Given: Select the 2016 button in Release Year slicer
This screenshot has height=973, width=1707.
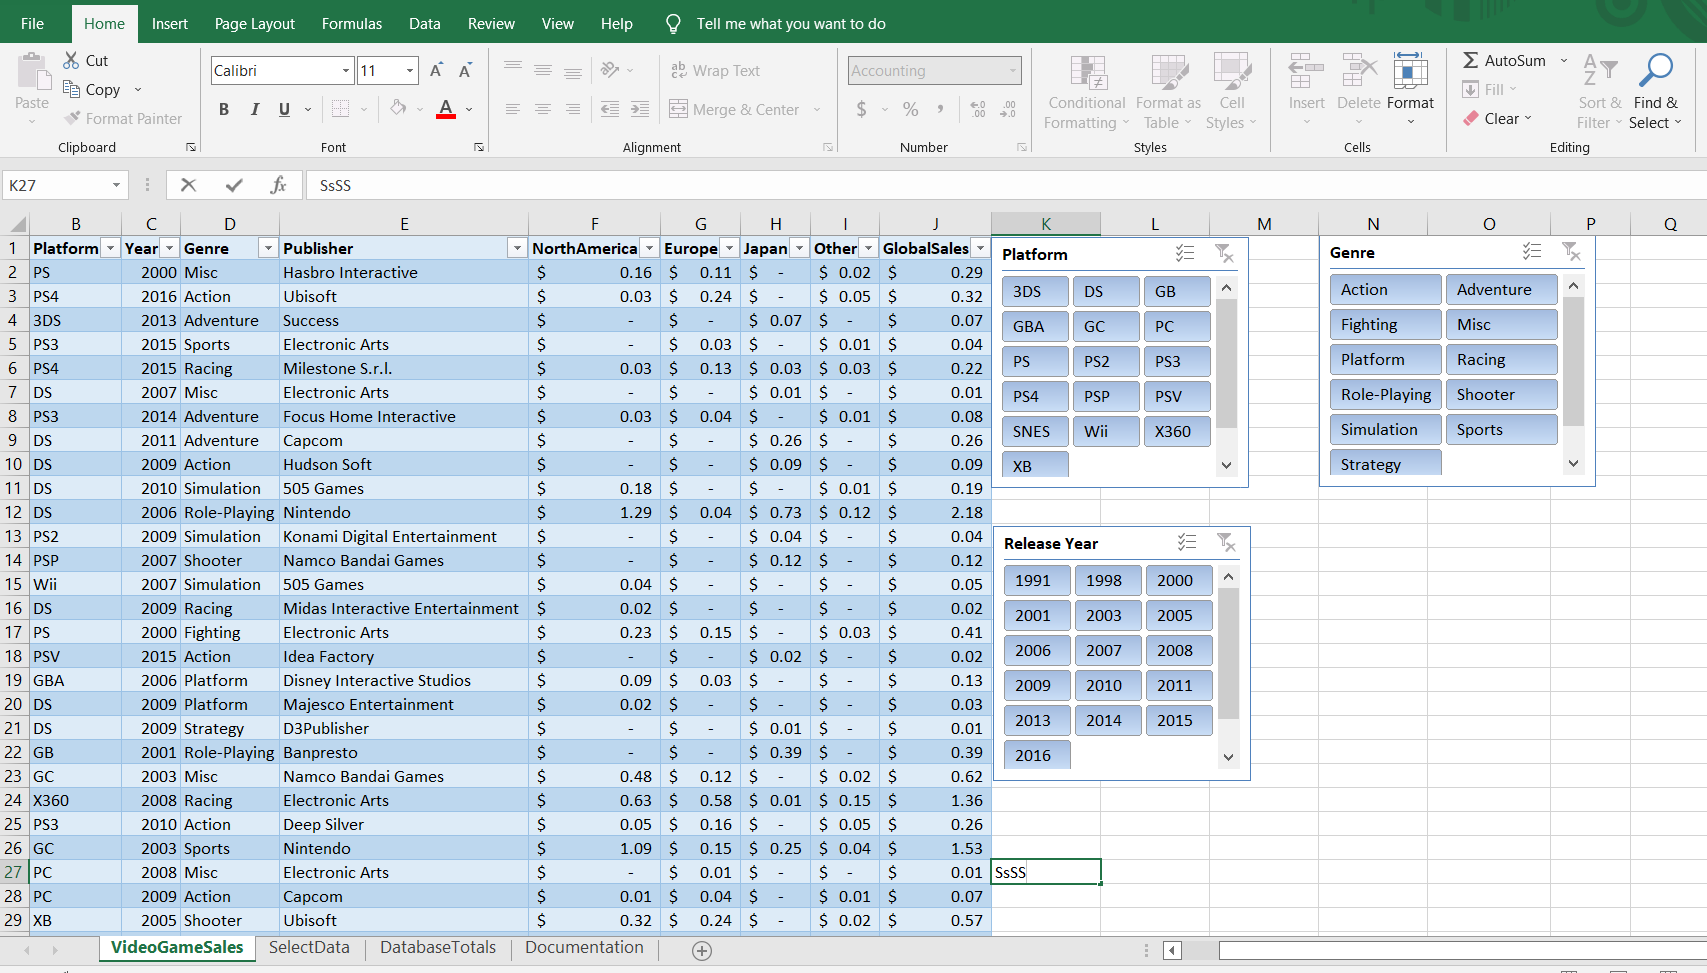Looking at the screenshot, I should 1036,755.
